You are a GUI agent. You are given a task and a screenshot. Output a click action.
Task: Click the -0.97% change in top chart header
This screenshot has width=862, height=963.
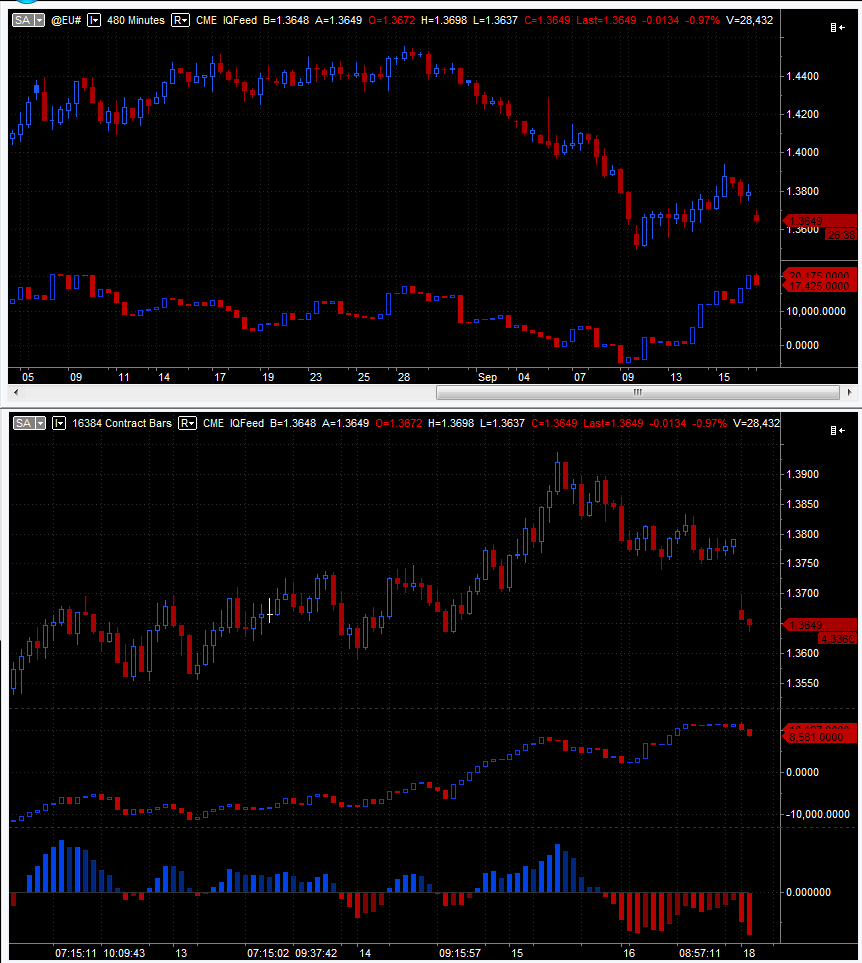(703, 20)
